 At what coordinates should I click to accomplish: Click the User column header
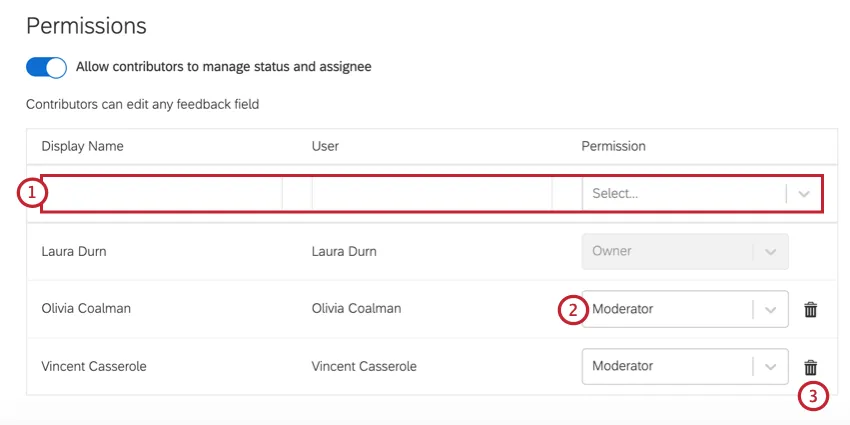[x=325, y=146]
